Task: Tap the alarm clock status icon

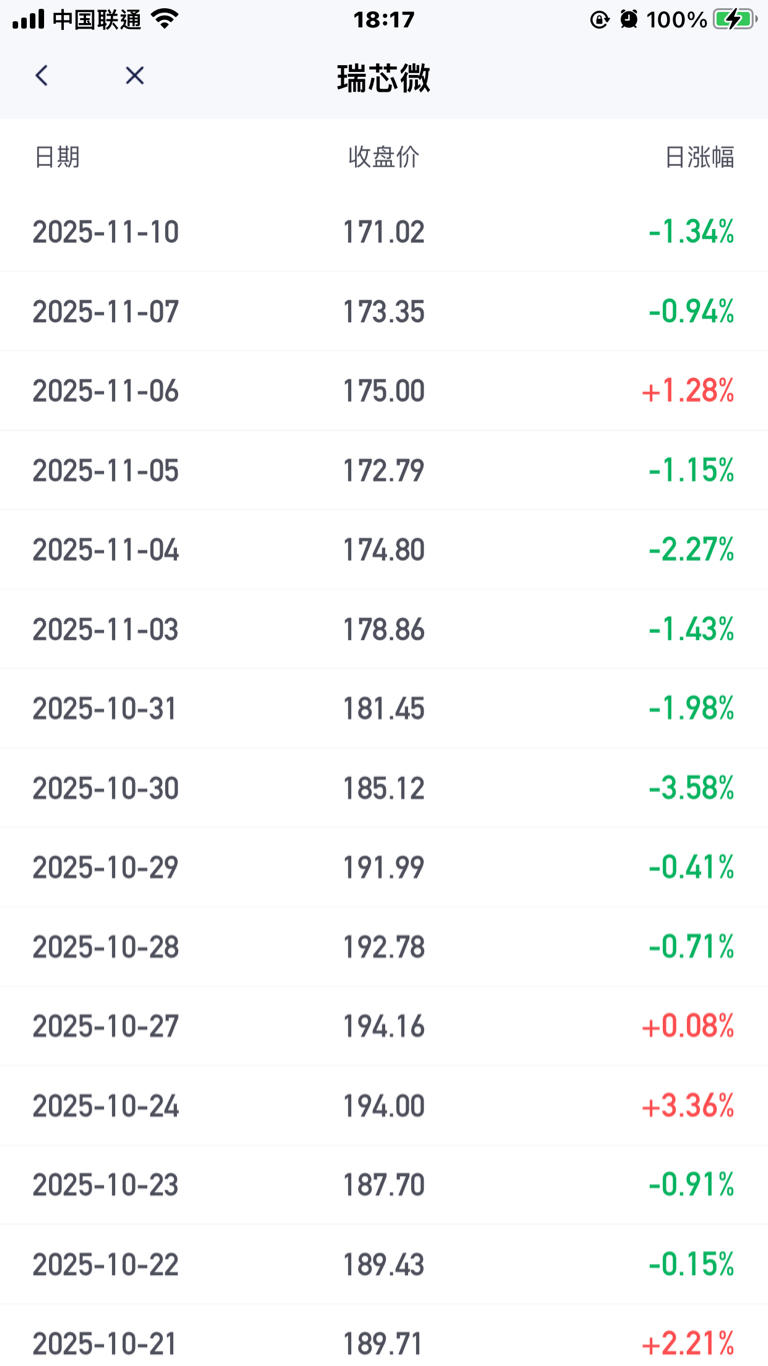Action: tap(628, 19)
